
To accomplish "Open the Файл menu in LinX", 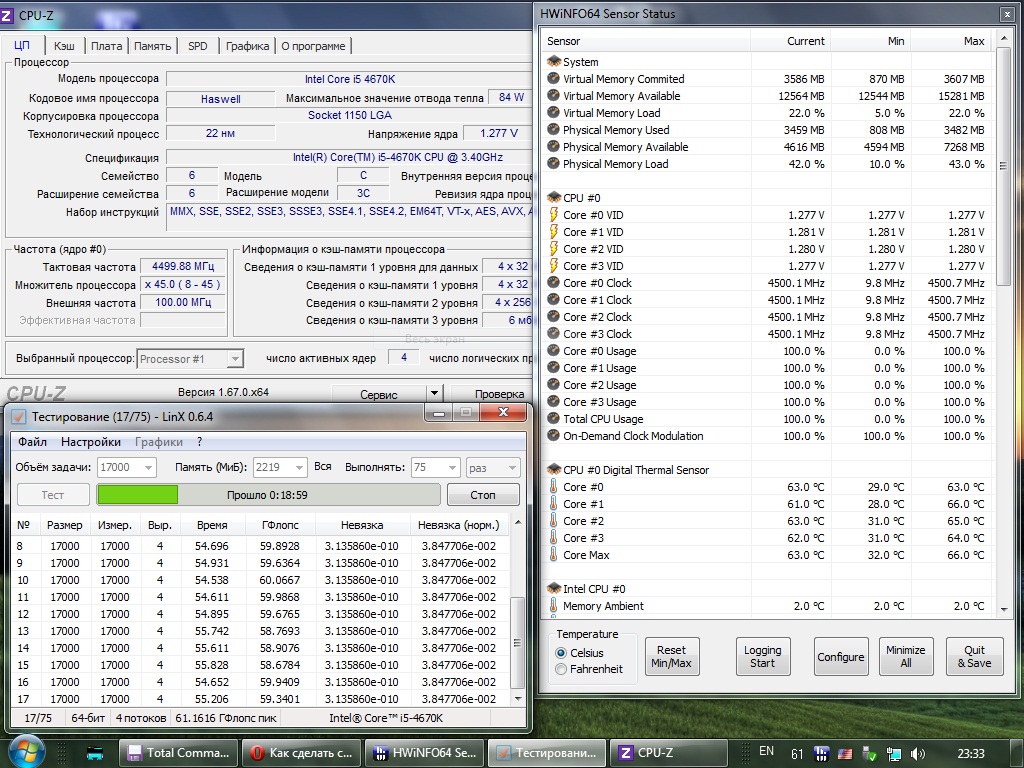I will pos(32,442).
